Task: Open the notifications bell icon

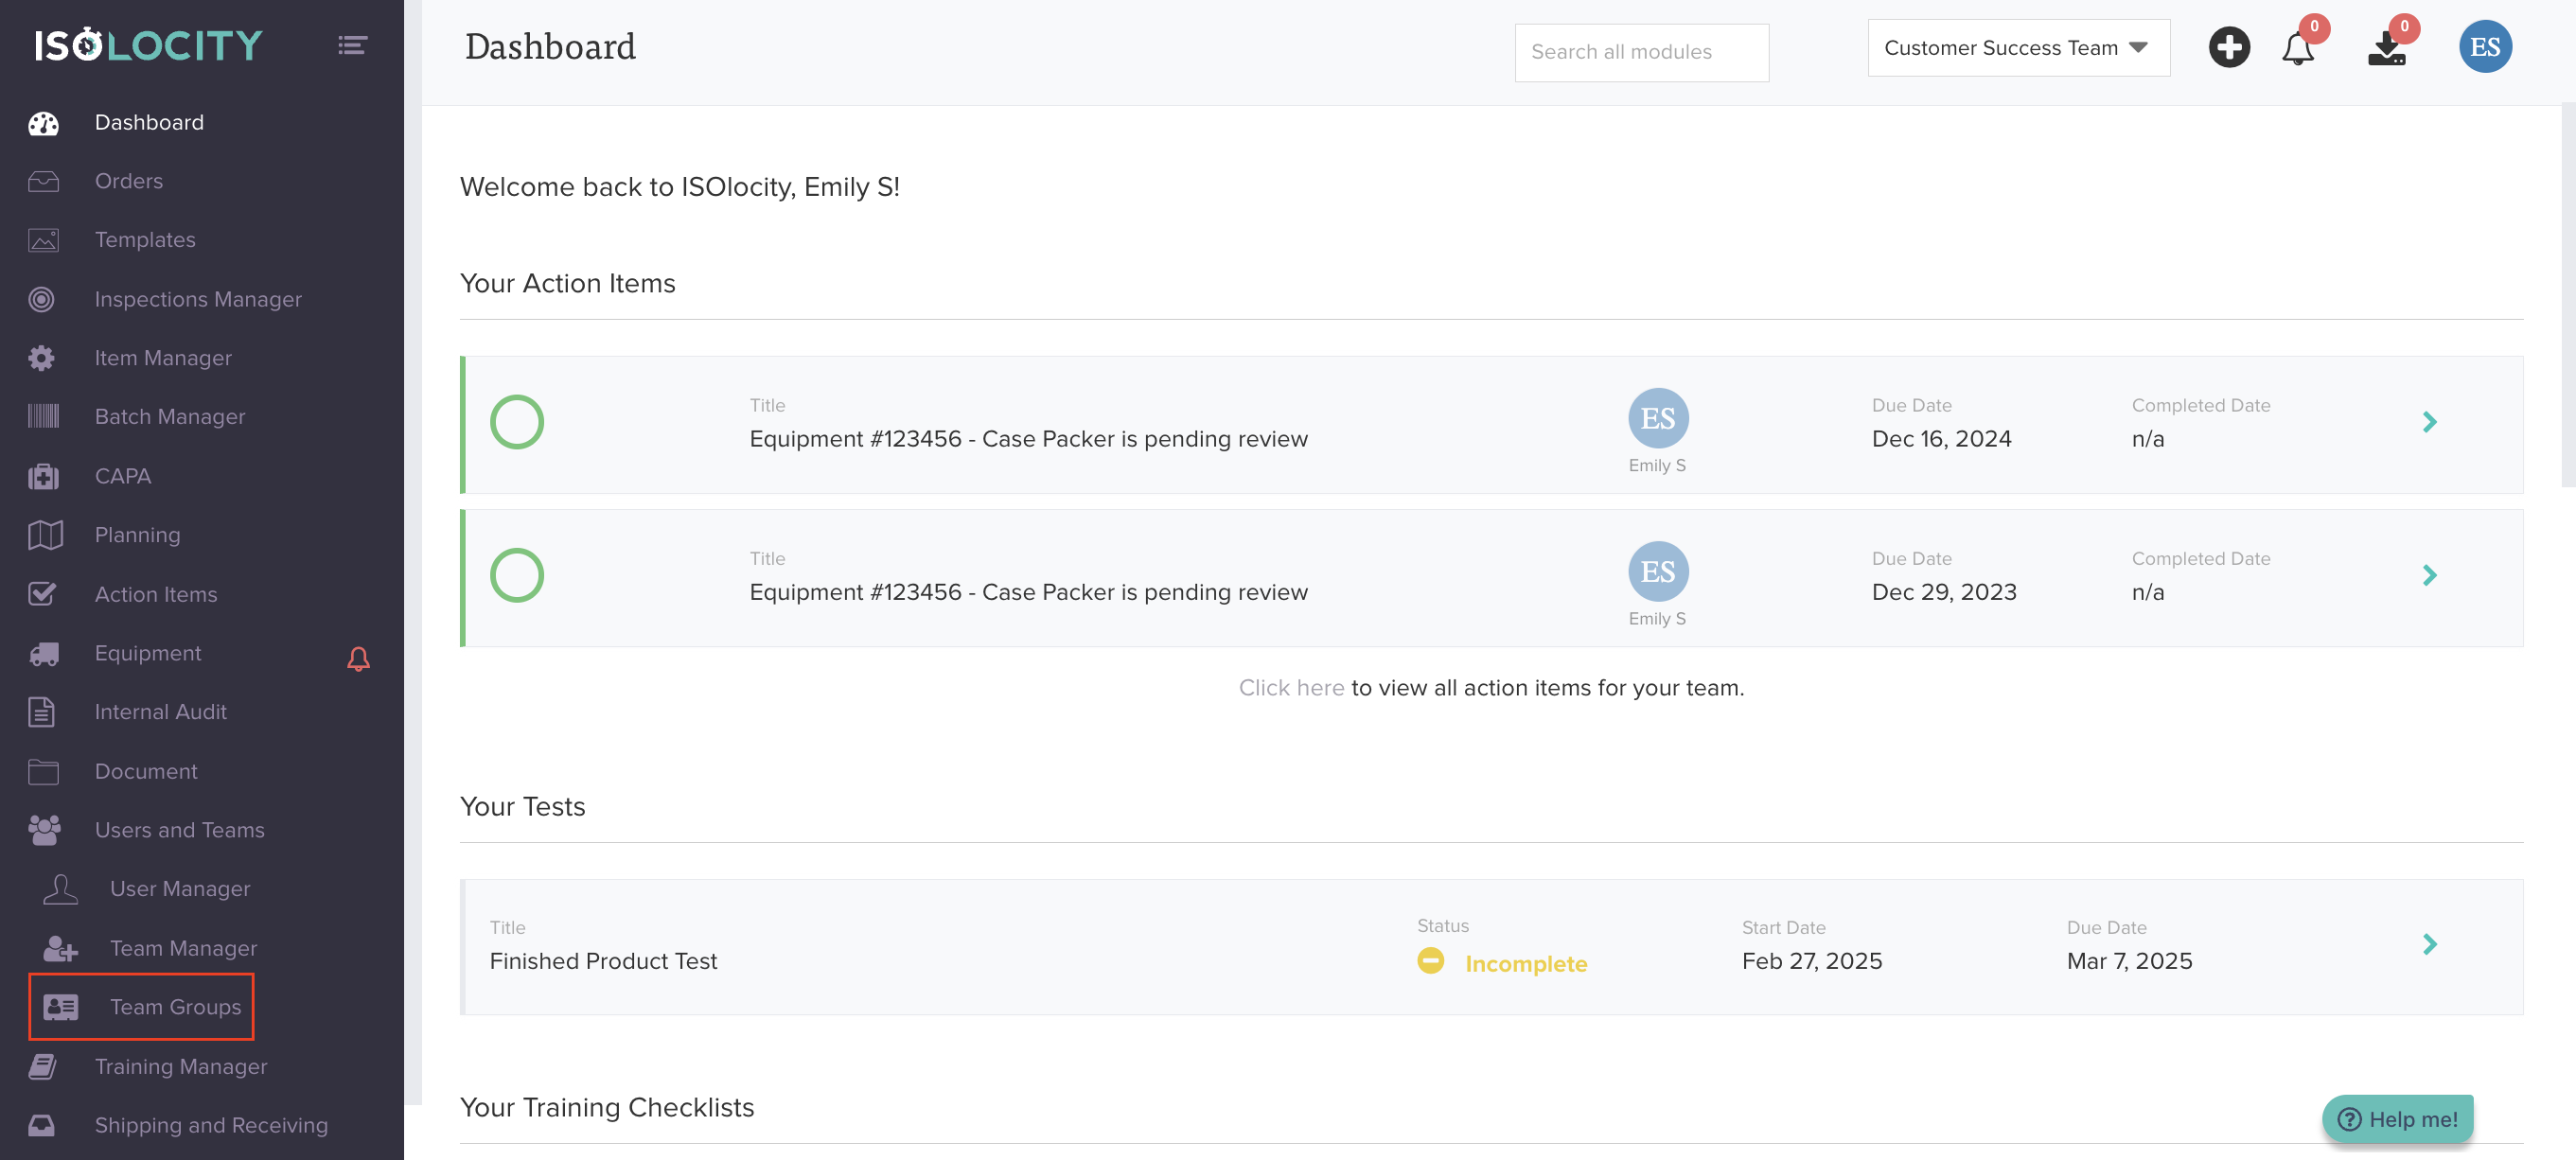Action: pyautogui.click(x=2297, y=49)
